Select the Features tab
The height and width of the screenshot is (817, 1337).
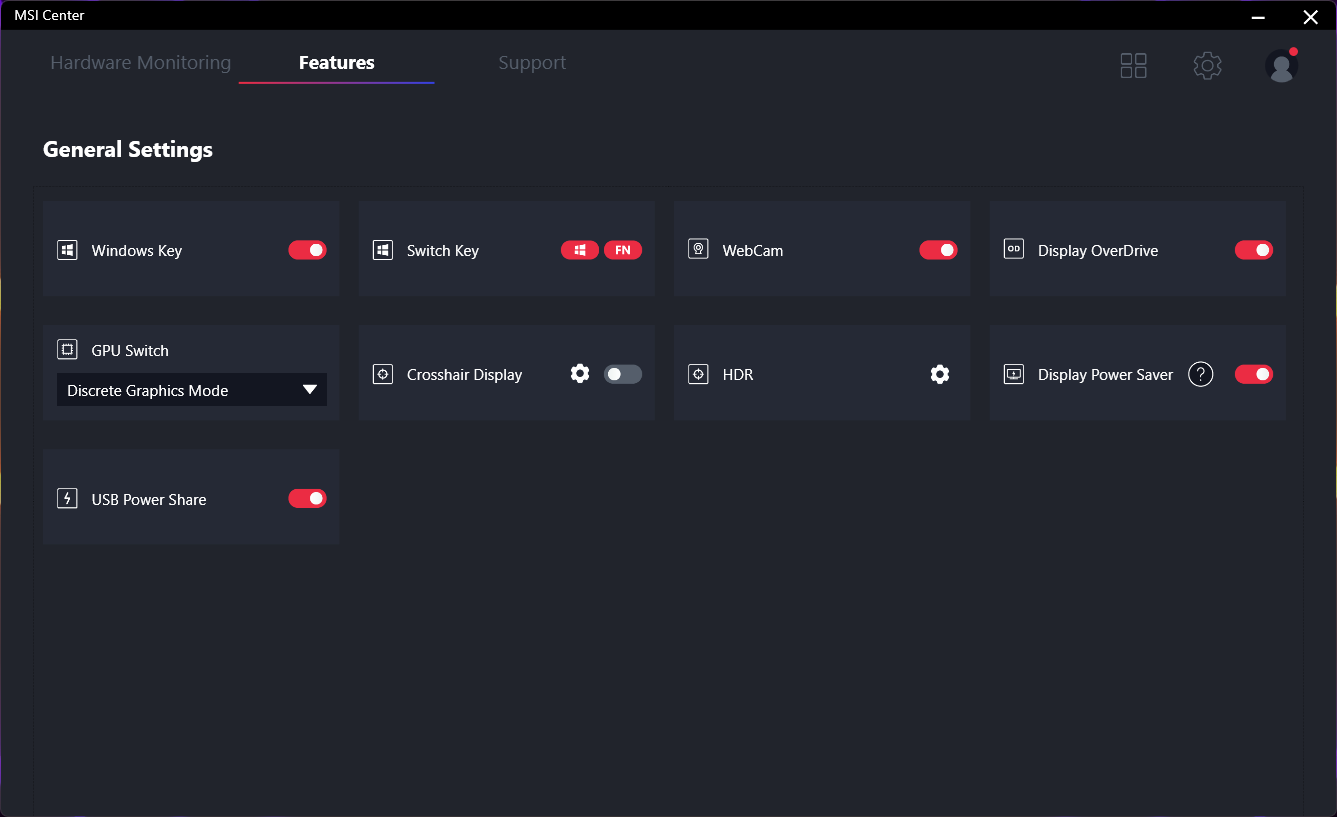(x=337, y=62)
